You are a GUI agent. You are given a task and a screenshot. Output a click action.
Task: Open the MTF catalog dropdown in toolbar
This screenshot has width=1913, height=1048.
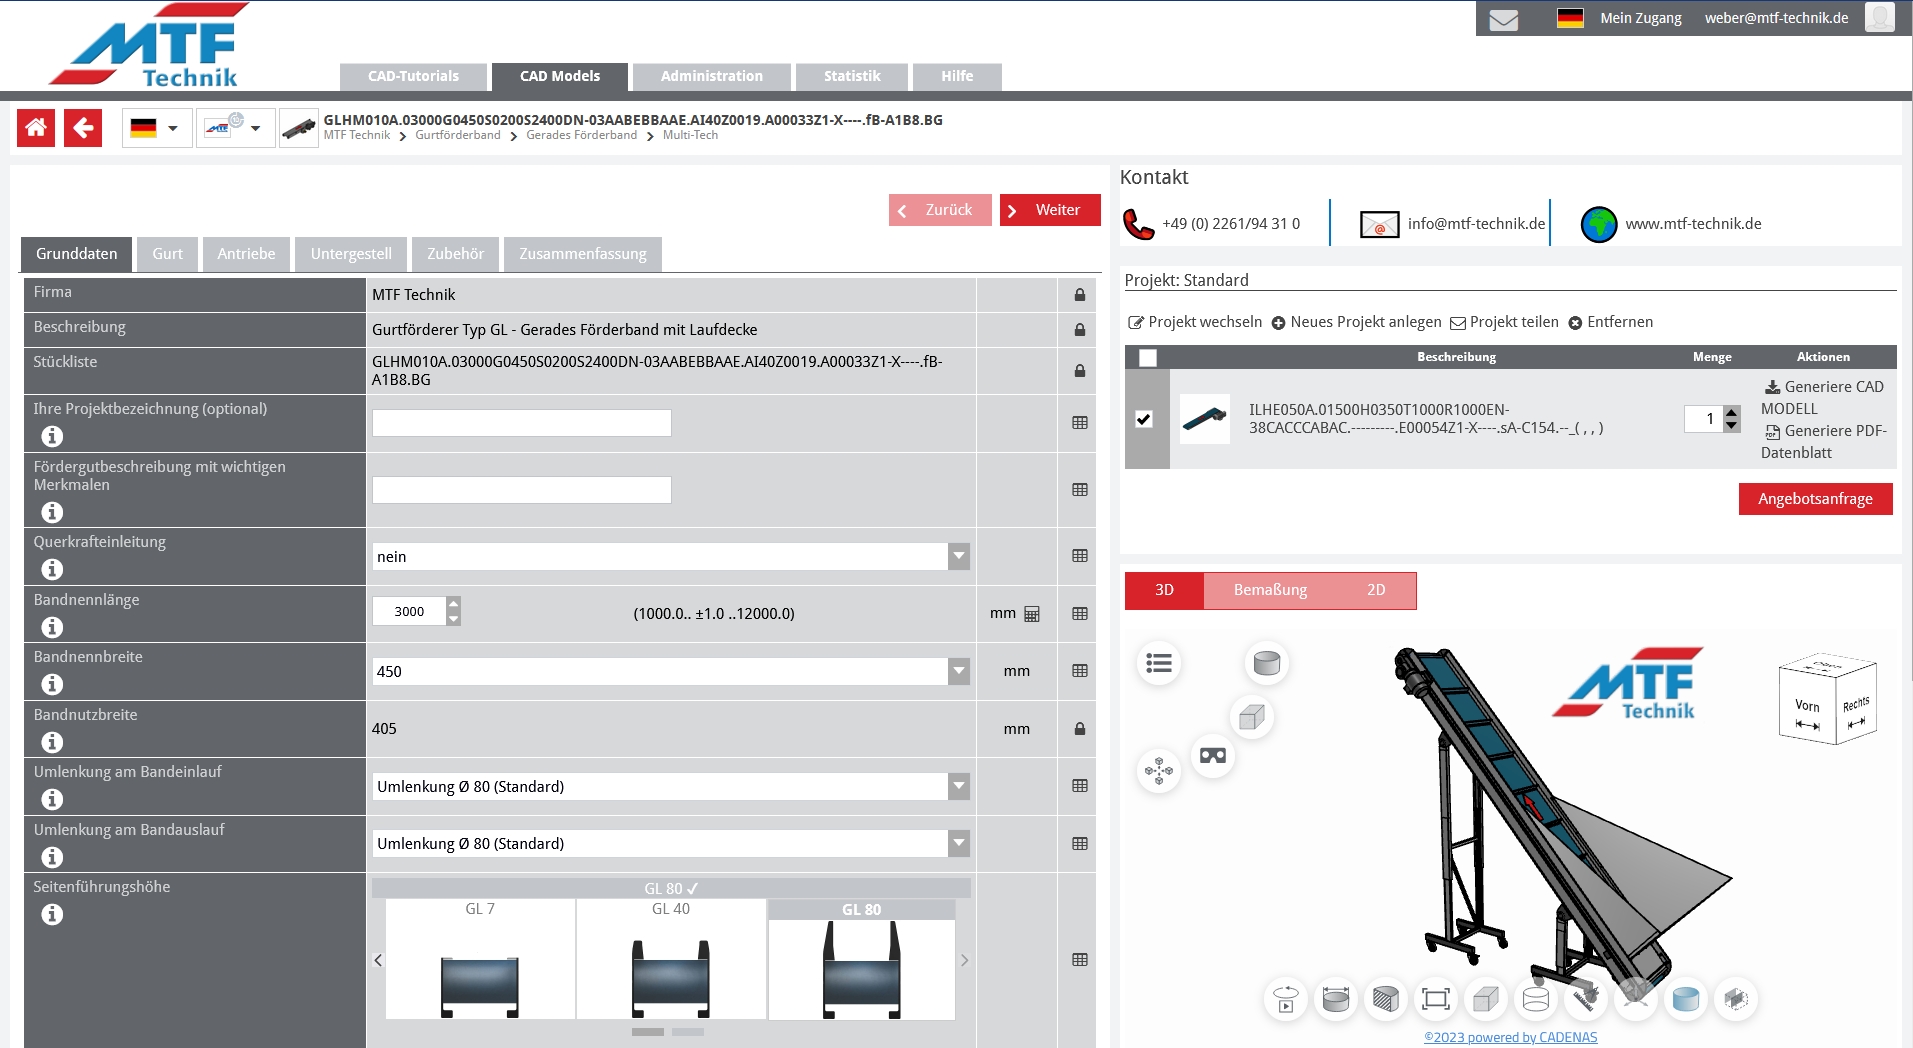click(235, 128)
